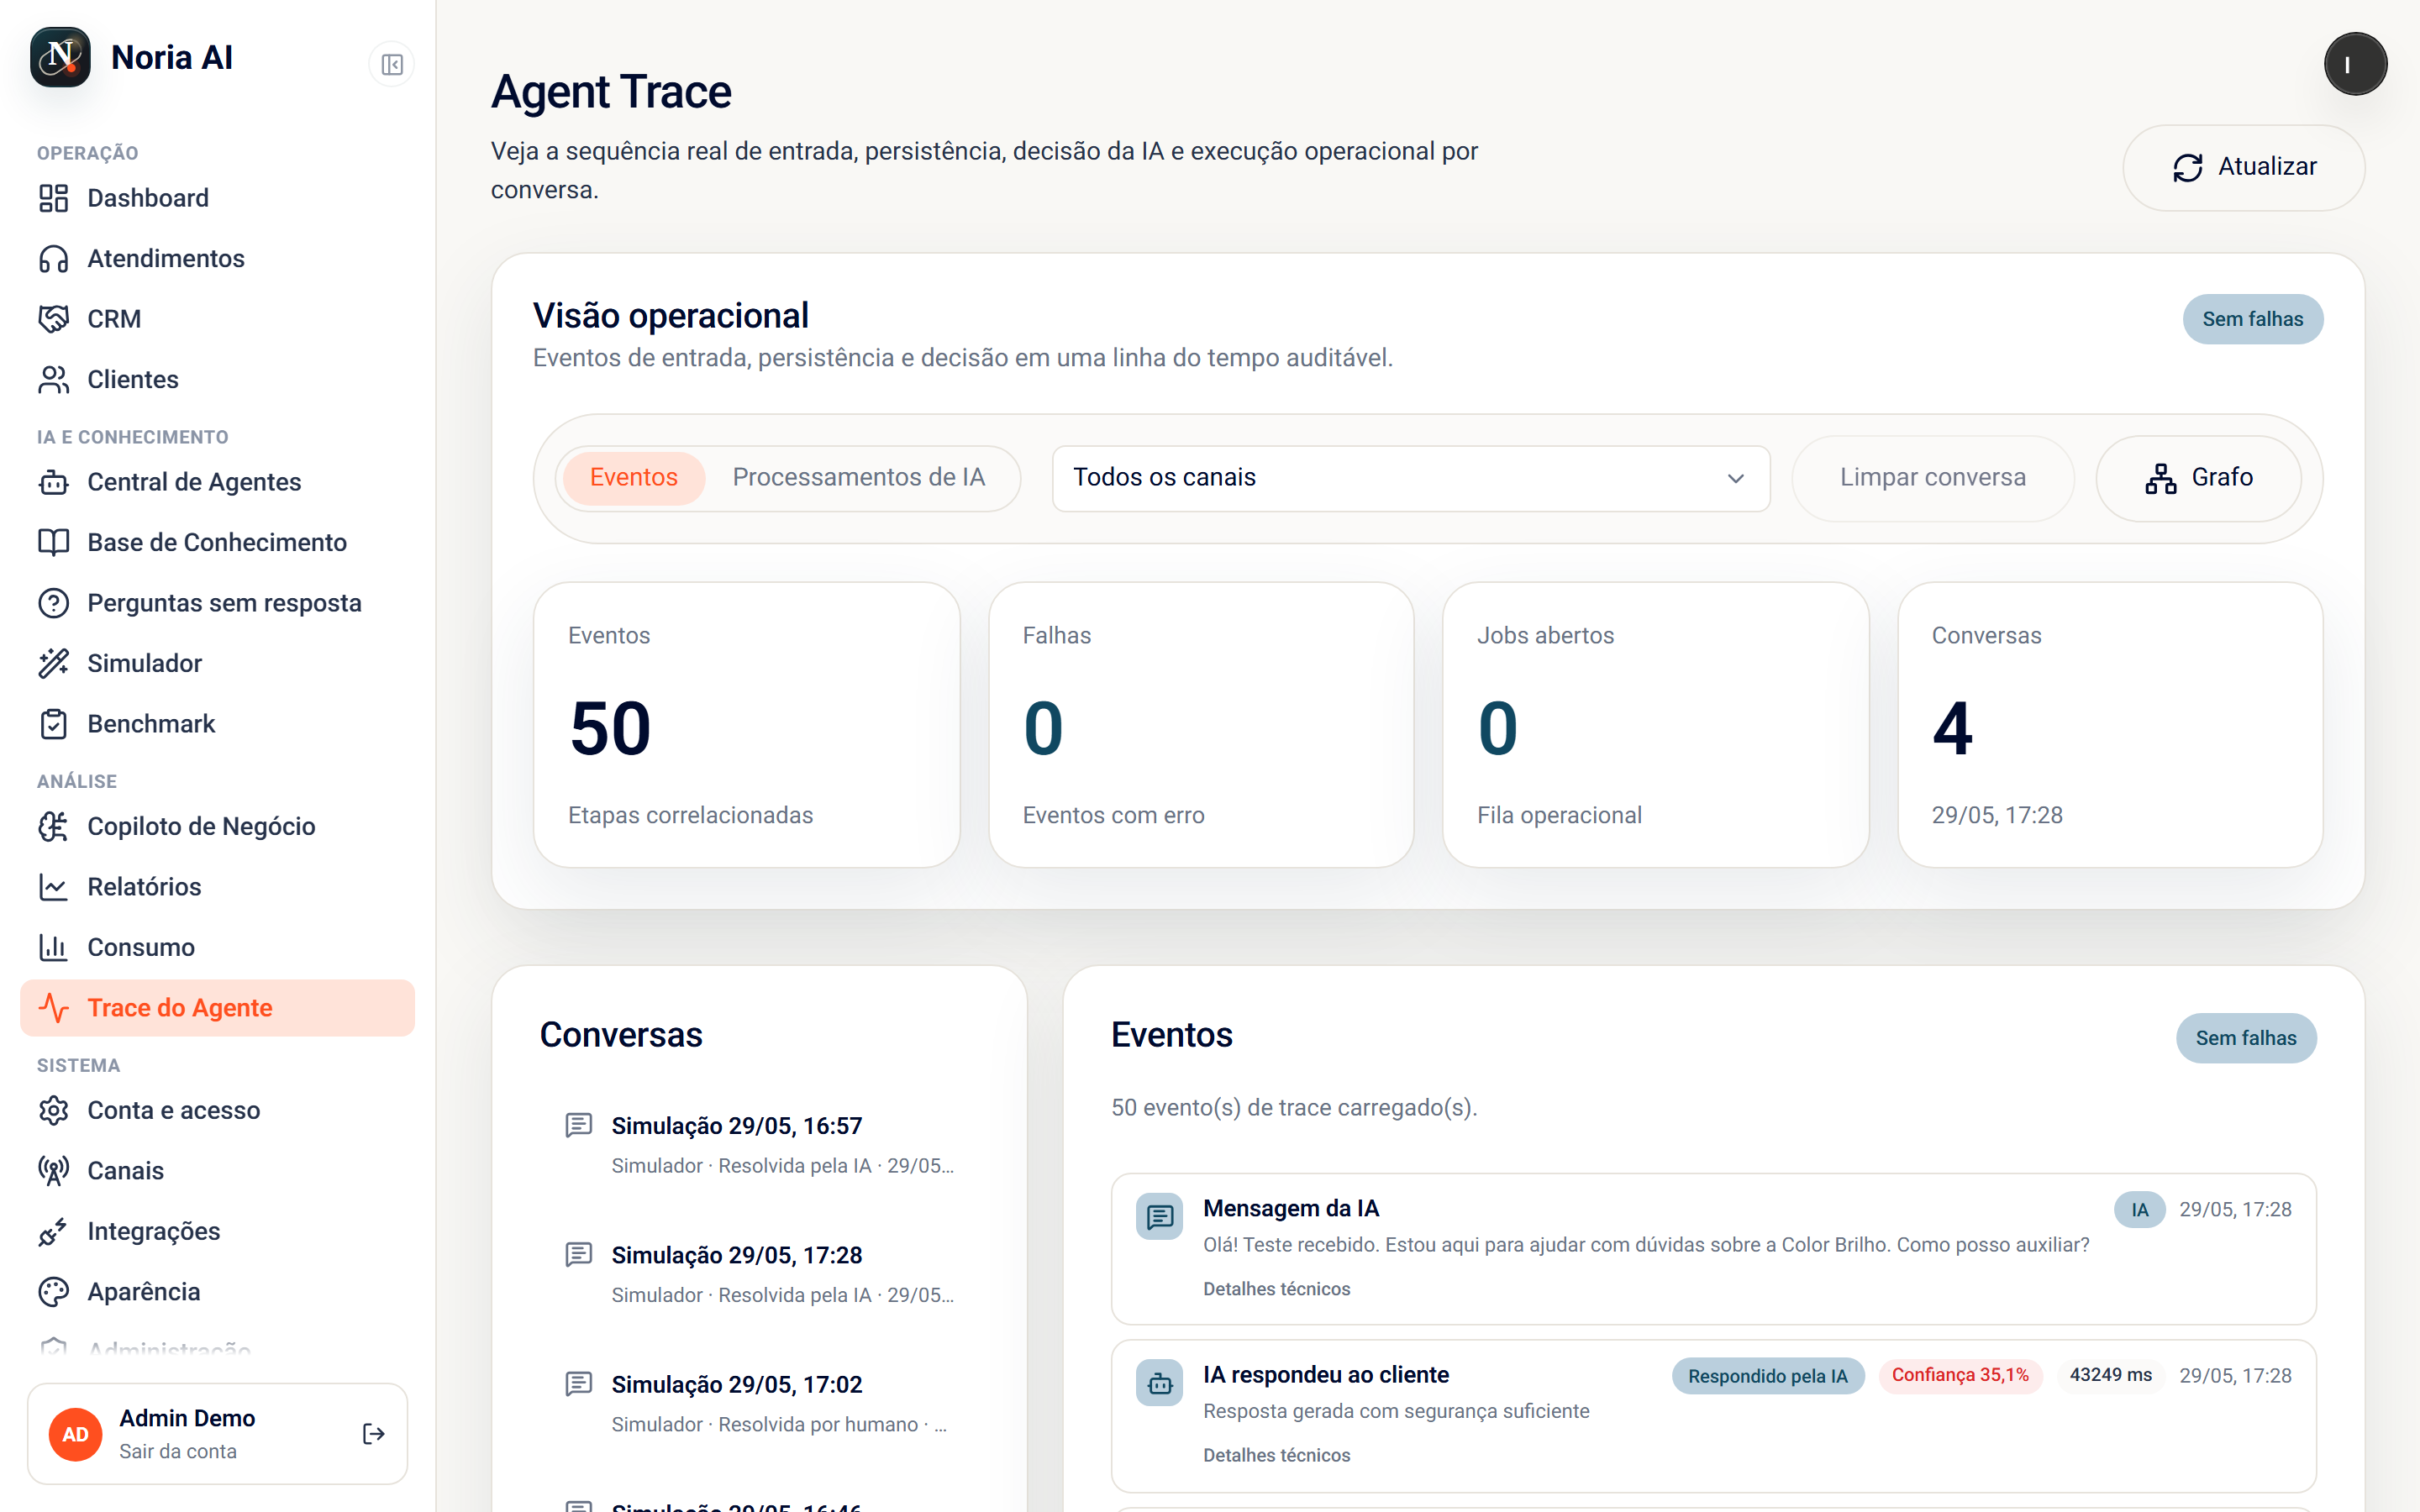Open CRM handshake icon
Screen dimensions: 2420x1512
(53, 319)
